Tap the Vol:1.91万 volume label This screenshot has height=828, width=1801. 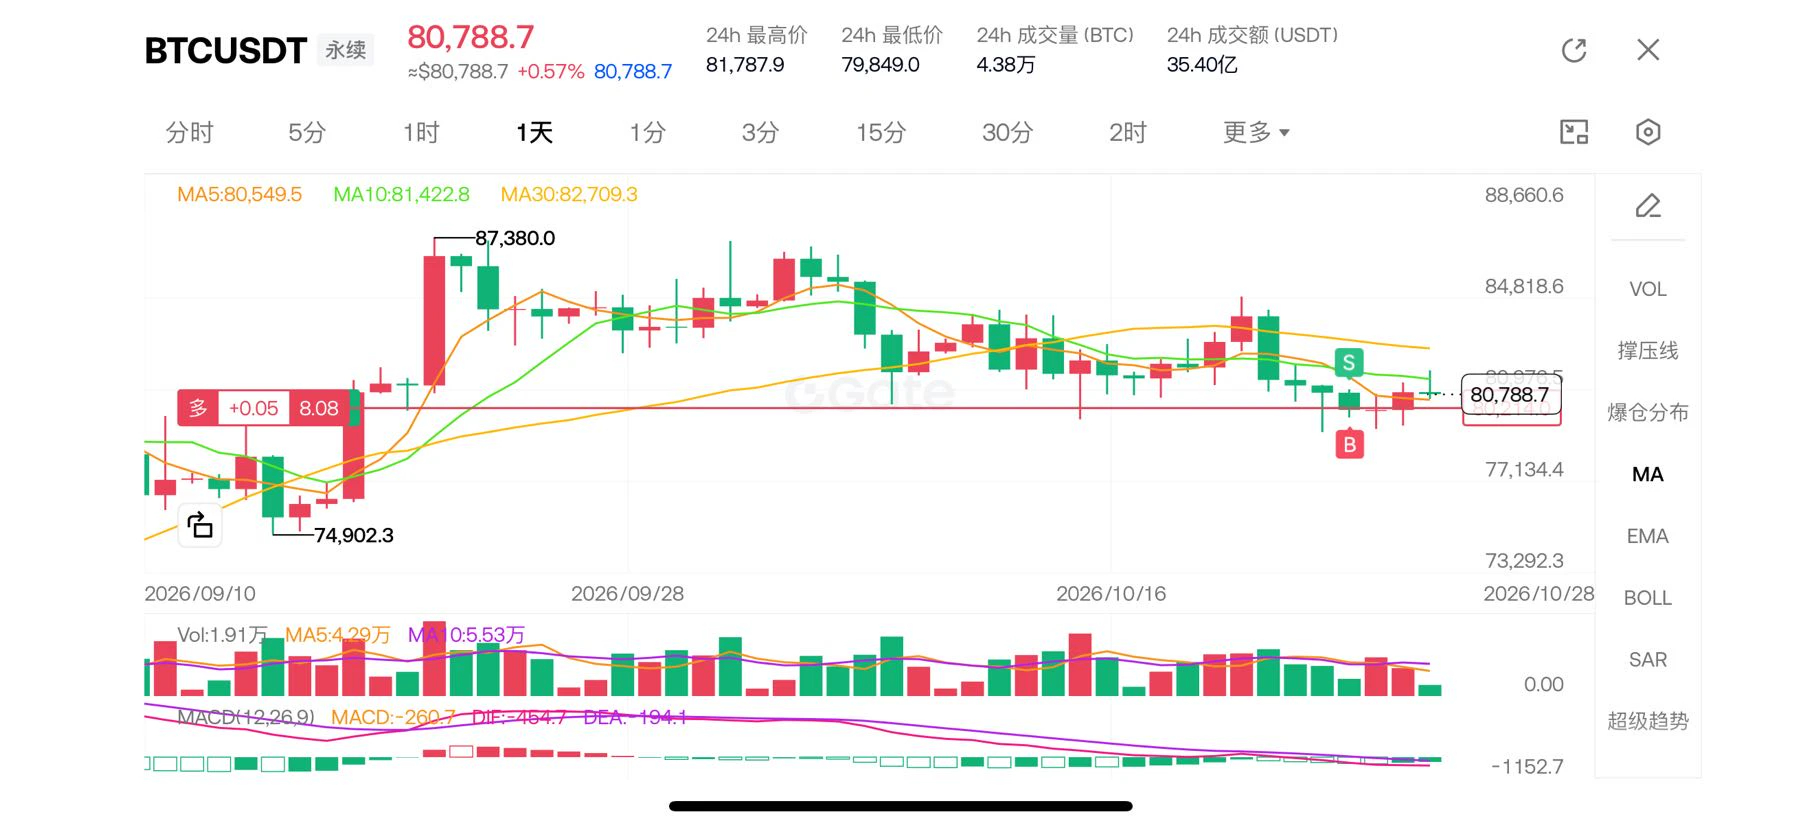pyautogui.click(x=222, y=635)
